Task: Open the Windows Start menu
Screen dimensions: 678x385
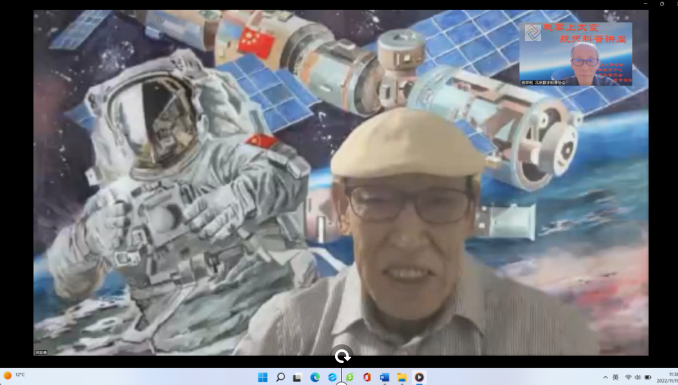Action: click(262, 377)
